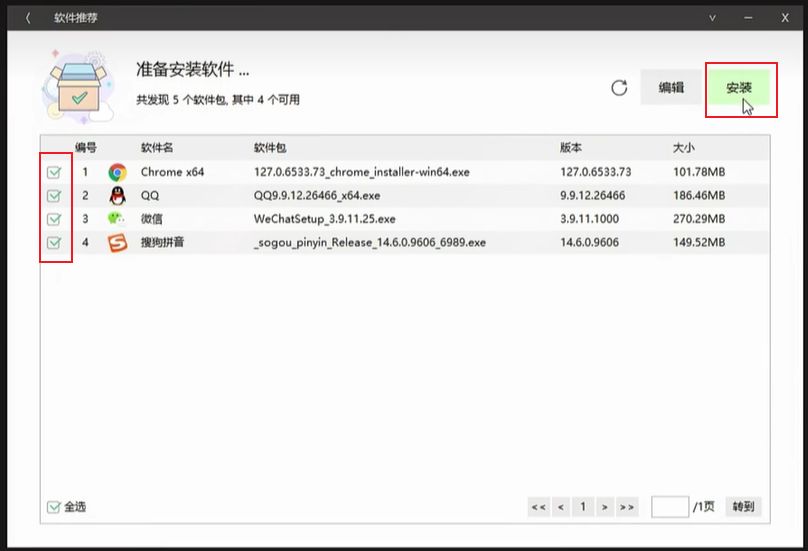Click the back arrow in the title bar

tap(28, 18)
